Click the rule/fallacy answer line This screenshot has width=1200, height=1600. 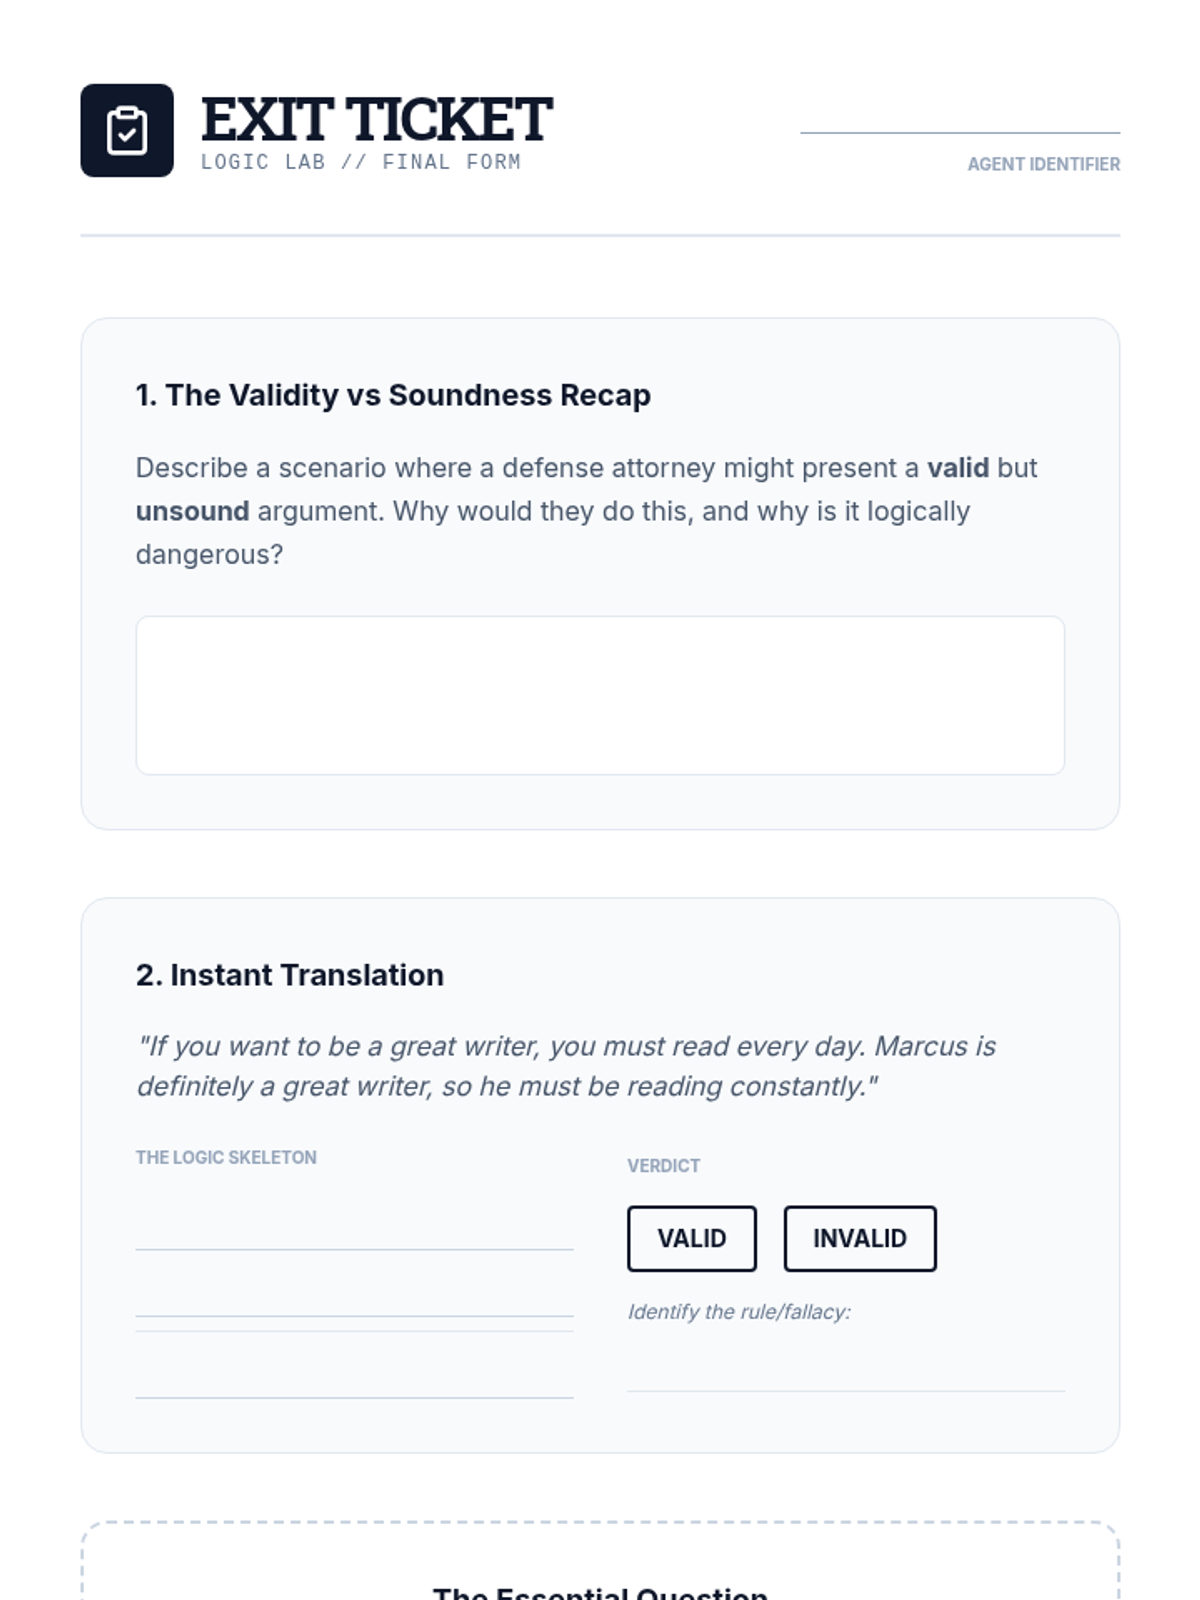[x=845, y=1374]
